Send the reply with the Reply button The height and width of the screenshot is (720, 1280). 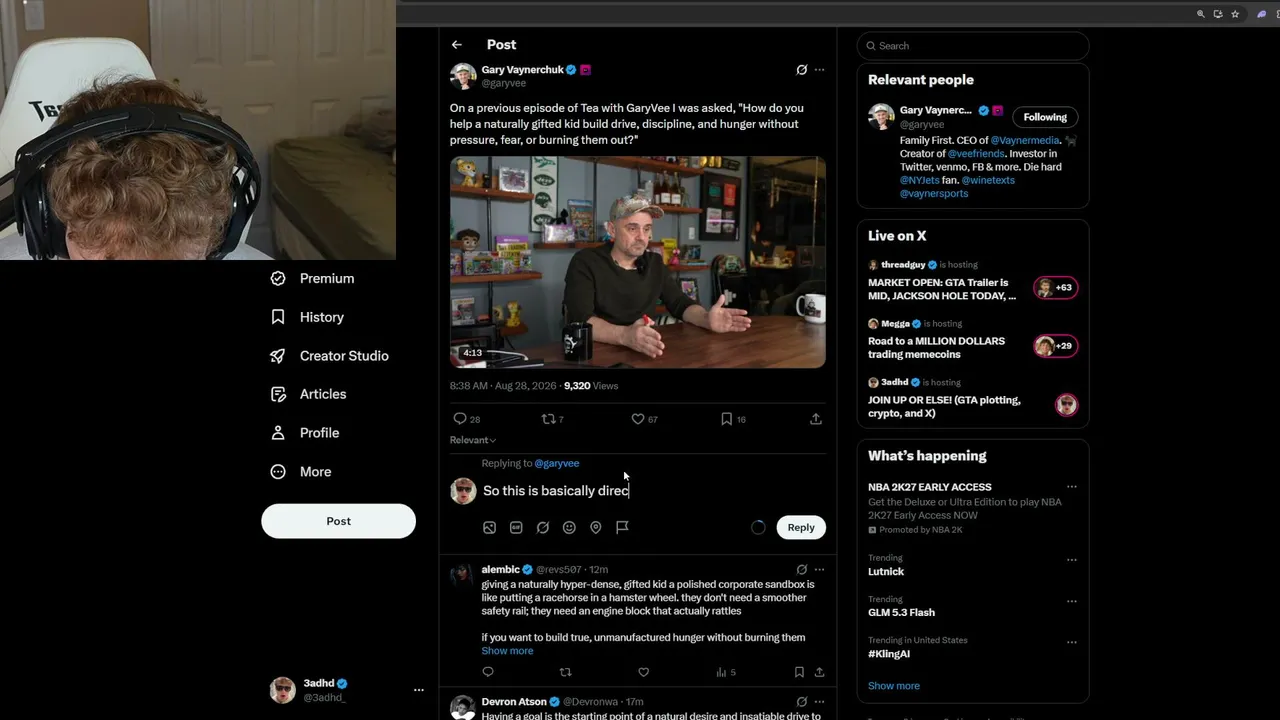pyautogui.click(x=801, y=527)
